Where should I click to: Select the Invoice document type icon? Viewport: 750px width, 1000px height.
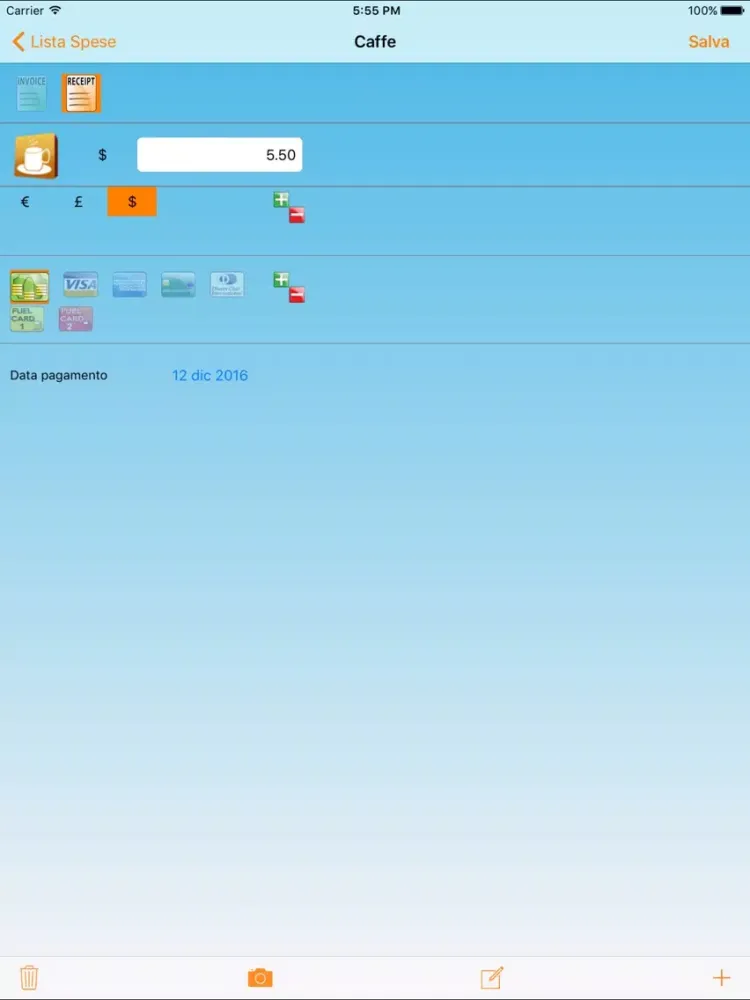tap(31, 93)
